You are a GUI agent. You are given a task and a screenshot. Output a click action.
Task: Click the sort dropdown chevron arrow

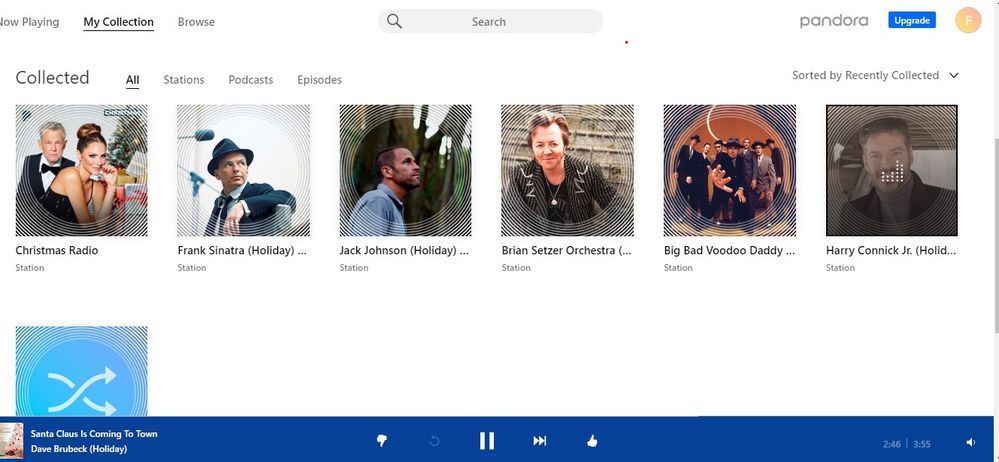coord(954,75)
